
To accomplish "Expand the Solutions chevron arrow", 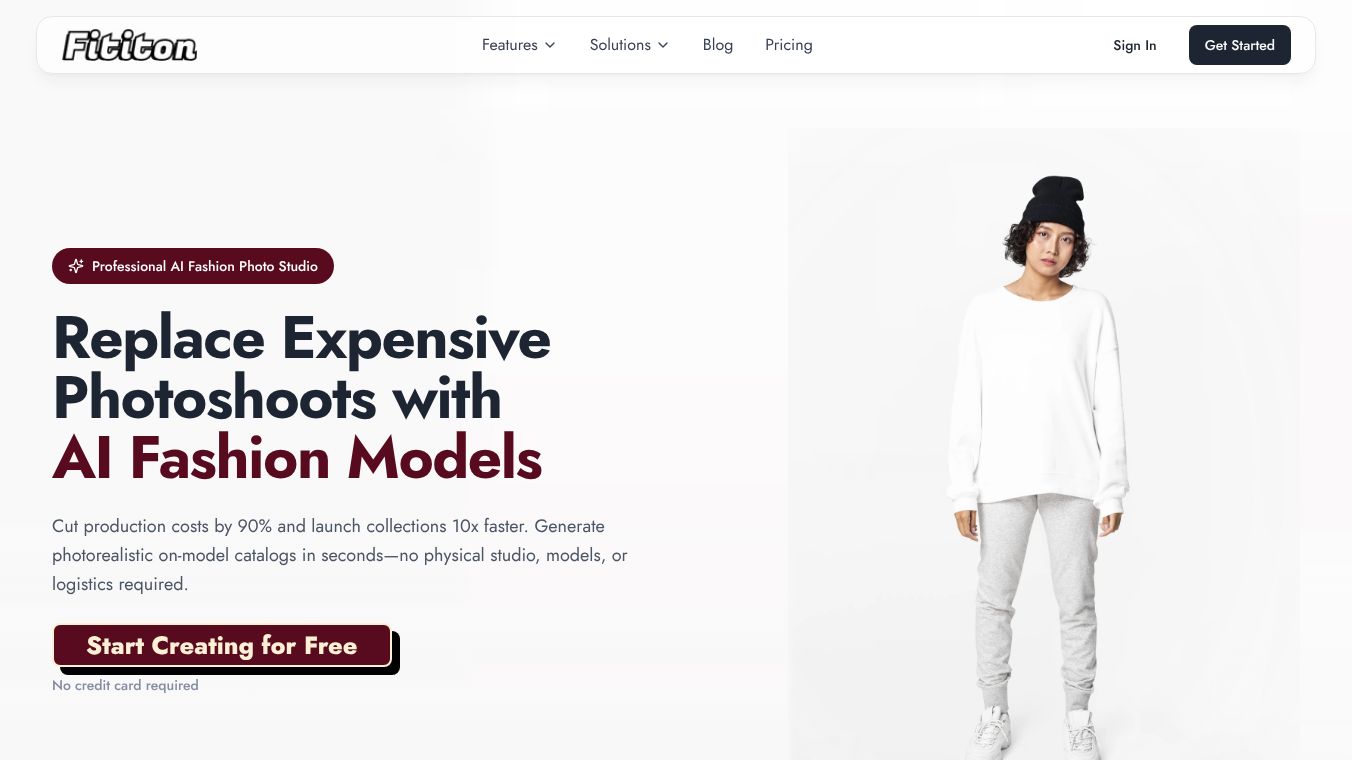I will (x=663, y=45).
